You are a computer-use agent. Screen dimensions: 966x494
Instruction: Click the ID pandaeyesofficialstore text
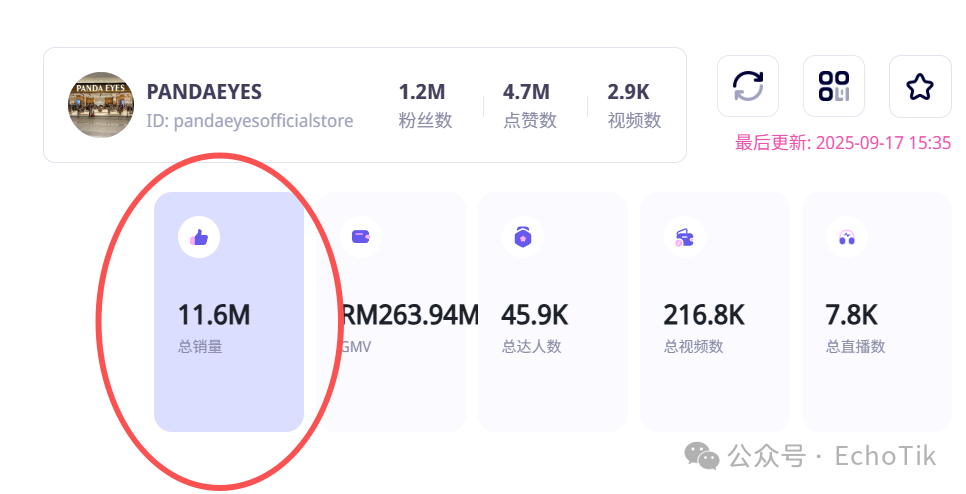[x=250, y=121]
